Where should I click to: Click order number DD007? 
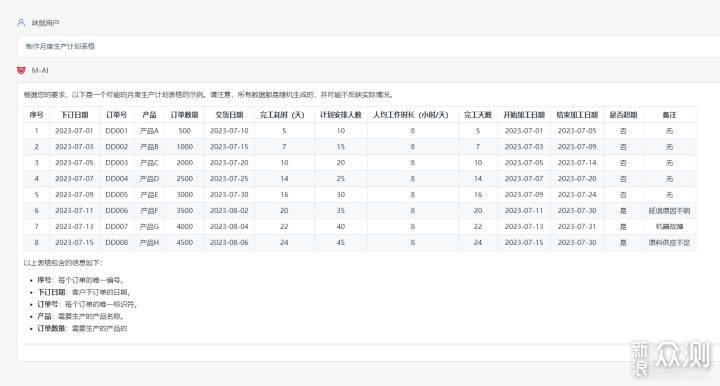pos(117,226)
